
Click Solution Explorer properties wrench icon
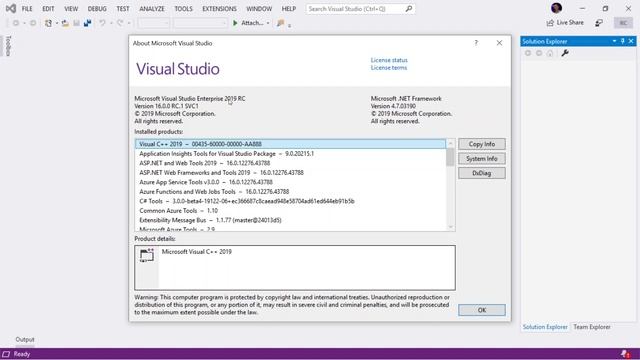[565, 53]
